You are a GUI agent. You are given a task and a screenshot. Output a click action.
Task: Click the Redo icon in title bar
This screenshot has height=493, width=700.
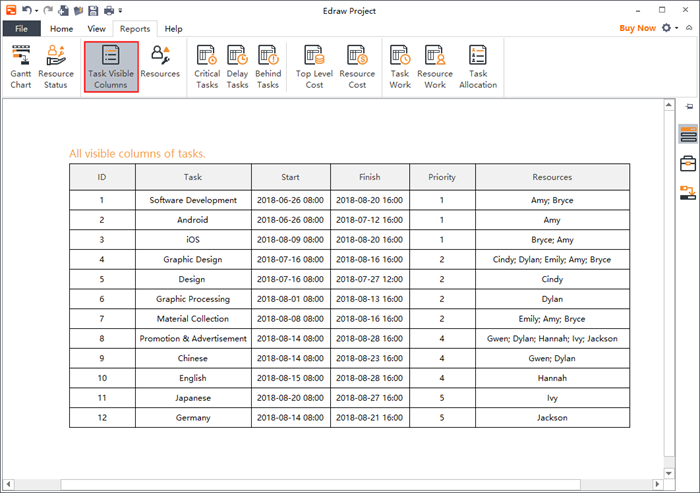point(48,10)
